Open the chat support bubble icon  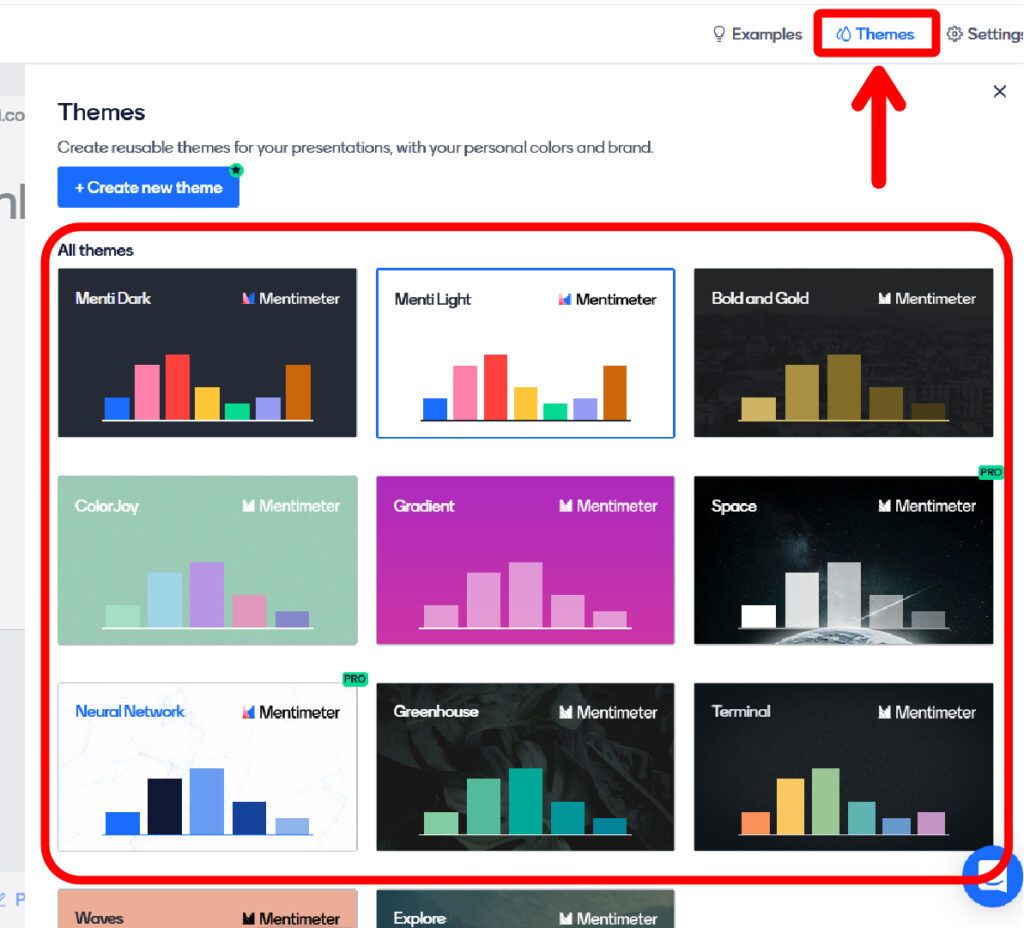992,876
